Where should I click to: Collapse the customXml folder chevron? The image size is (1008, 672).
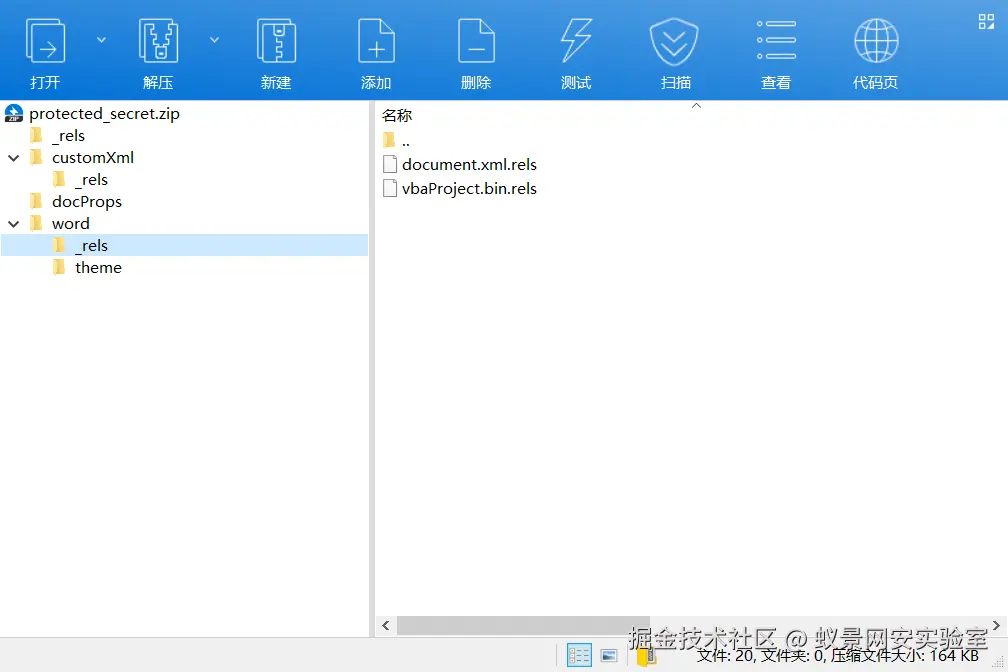coord(14,158)
